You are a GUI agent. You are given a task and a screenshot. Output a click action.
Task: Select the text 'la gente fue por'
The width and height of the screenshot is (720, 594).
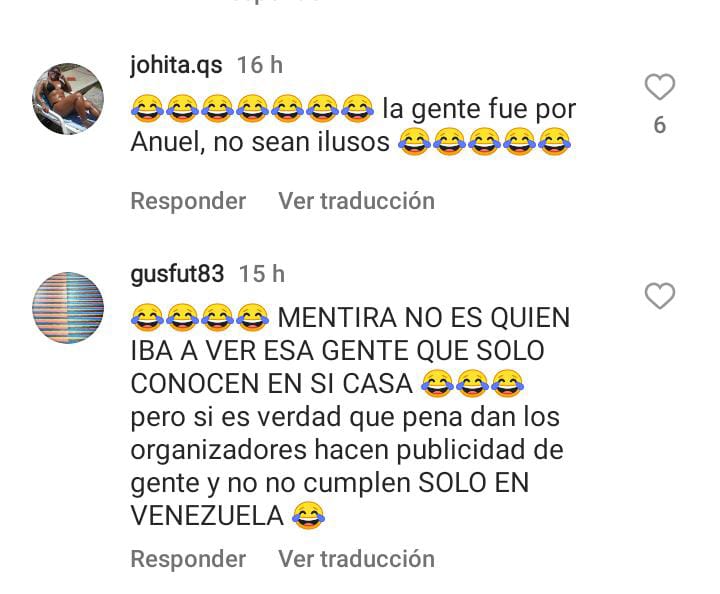tap(479, 109)
